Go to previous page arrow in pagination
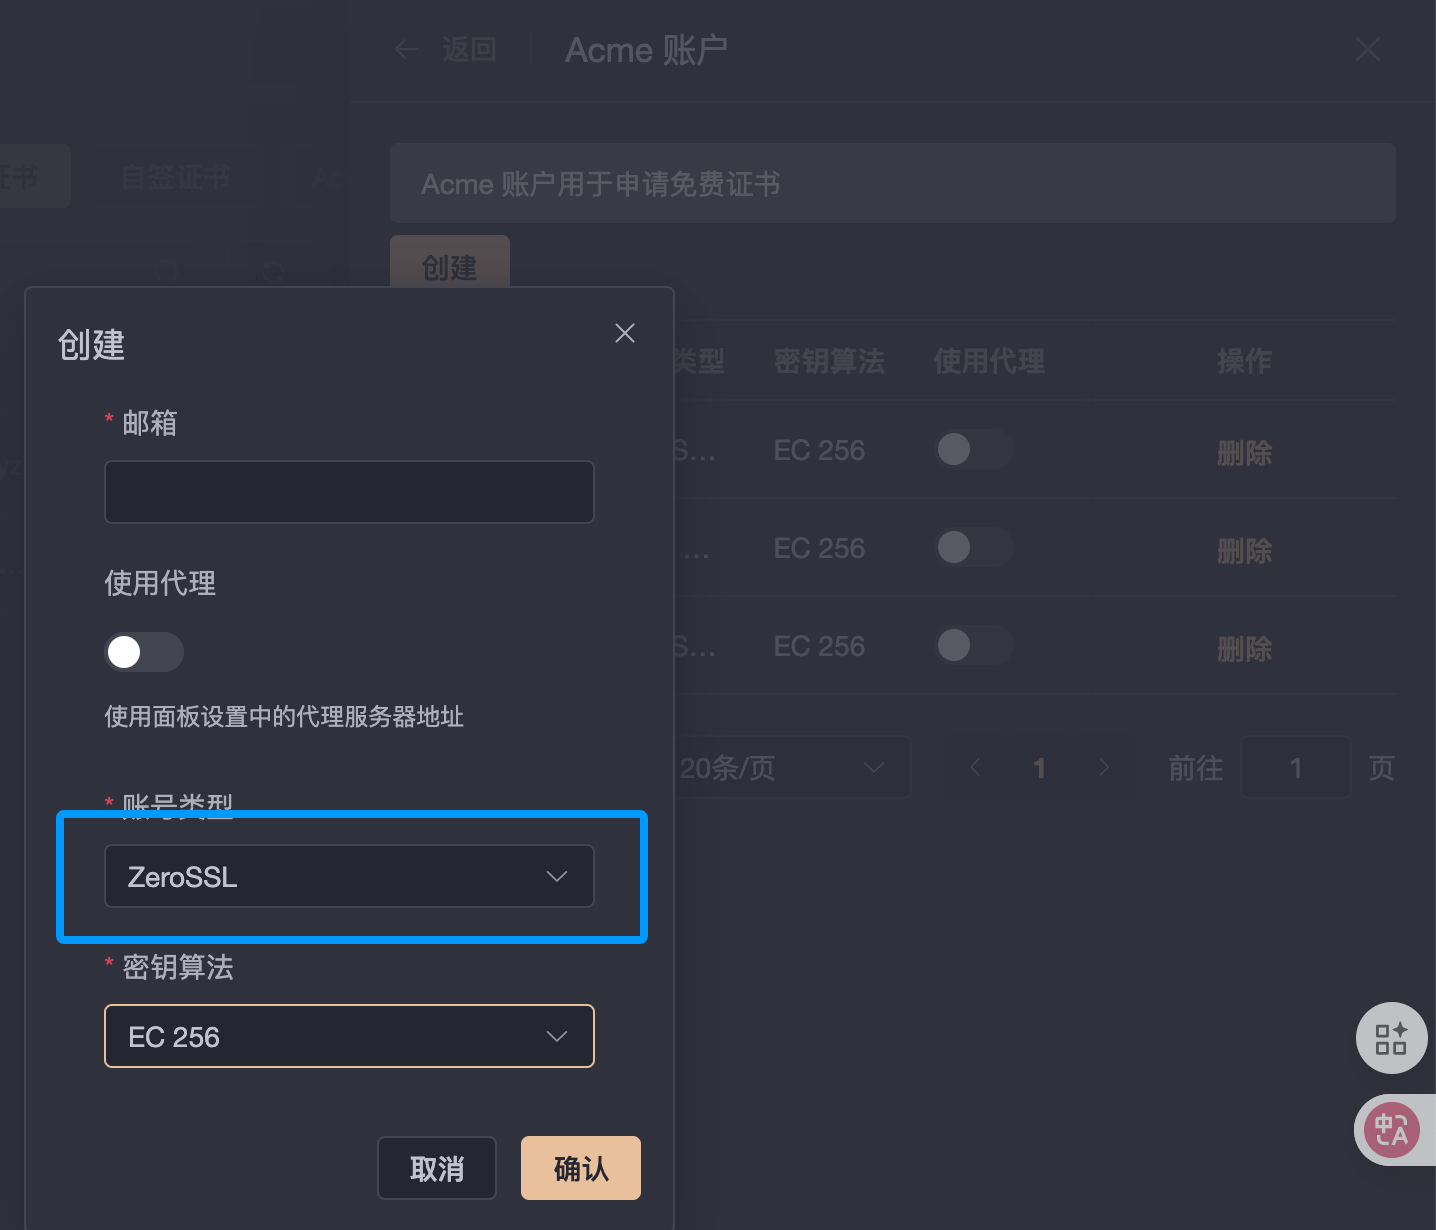 975,767
